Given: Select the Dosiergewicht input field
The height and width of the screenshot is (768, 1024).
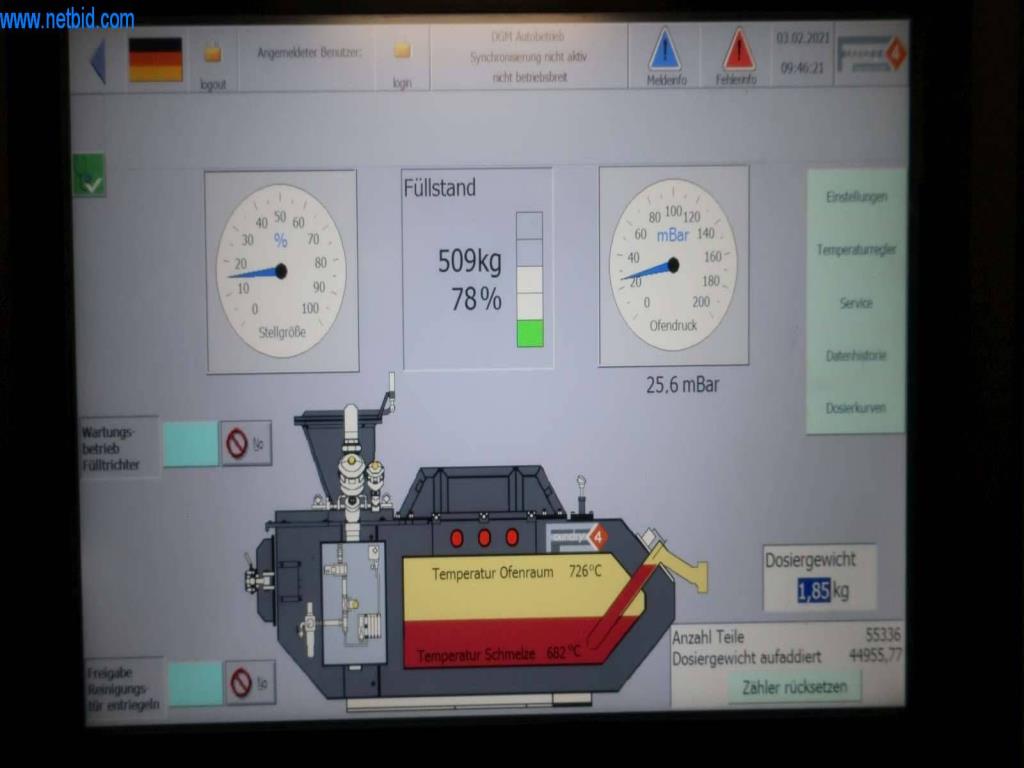Looking at the screenshot, I should tap(814, 591).
